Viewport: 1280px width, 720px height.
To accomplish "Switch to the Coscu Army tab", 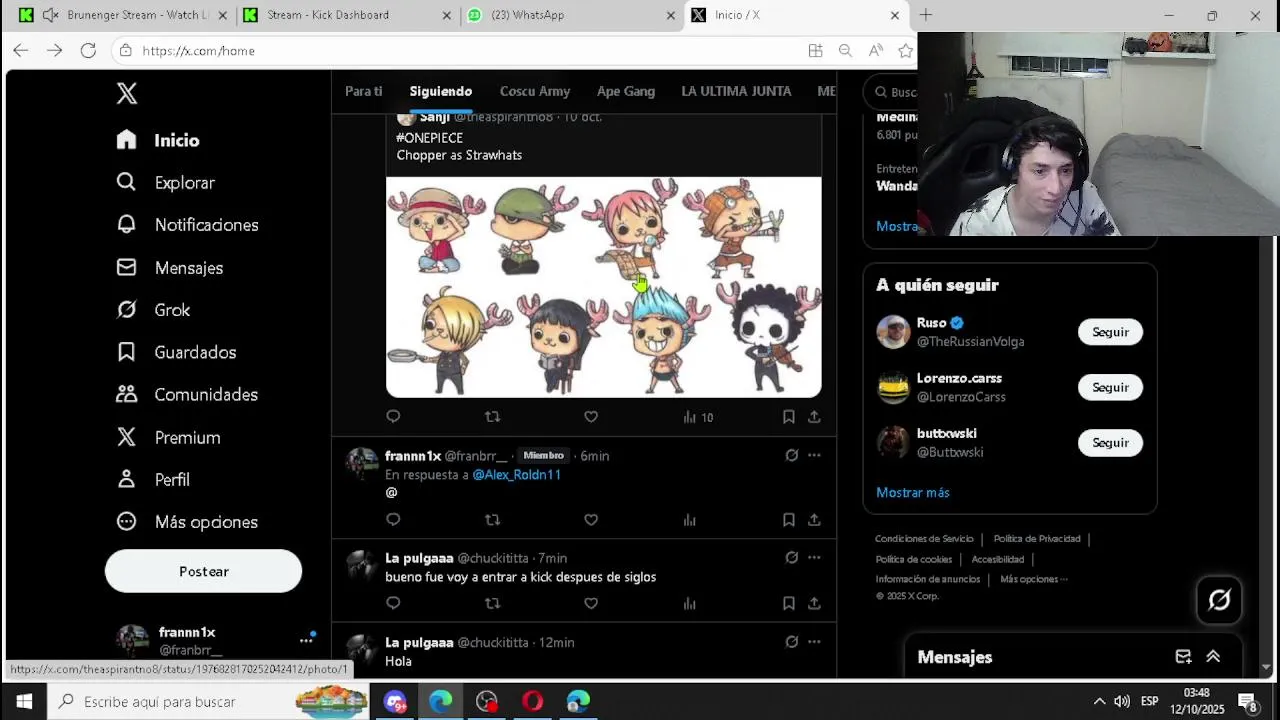I will [535, 91].
